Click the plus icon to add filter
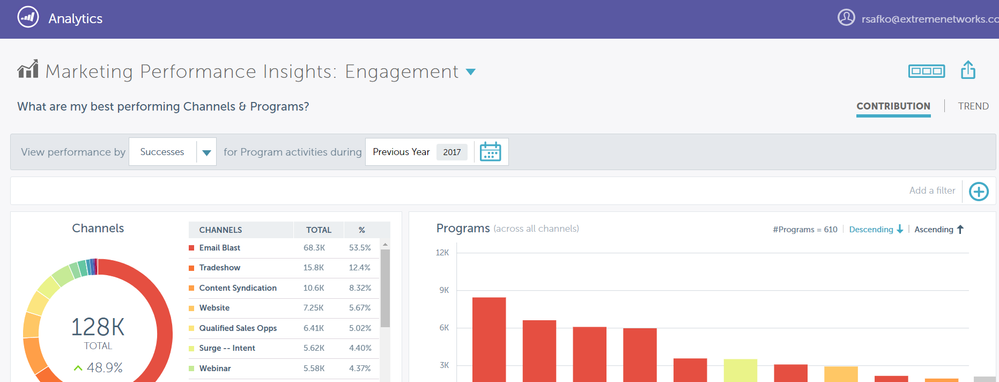 (979, 191)
